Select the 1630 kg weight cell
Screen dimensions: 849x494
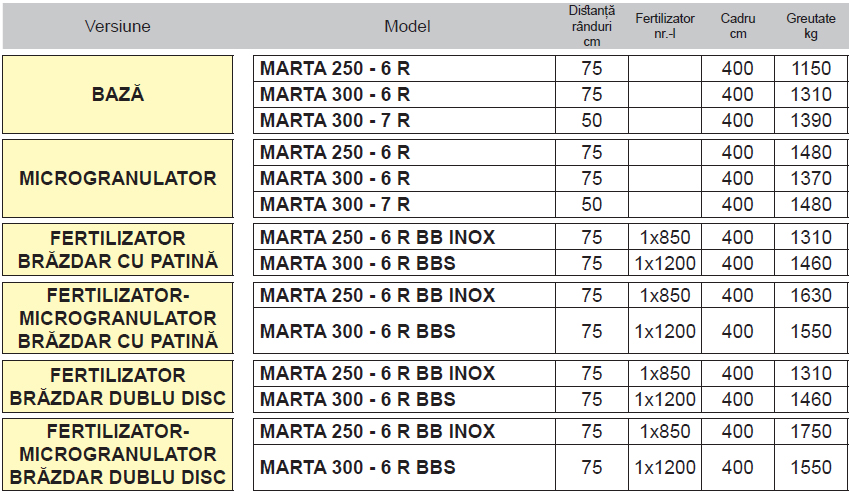pos(810,296)
